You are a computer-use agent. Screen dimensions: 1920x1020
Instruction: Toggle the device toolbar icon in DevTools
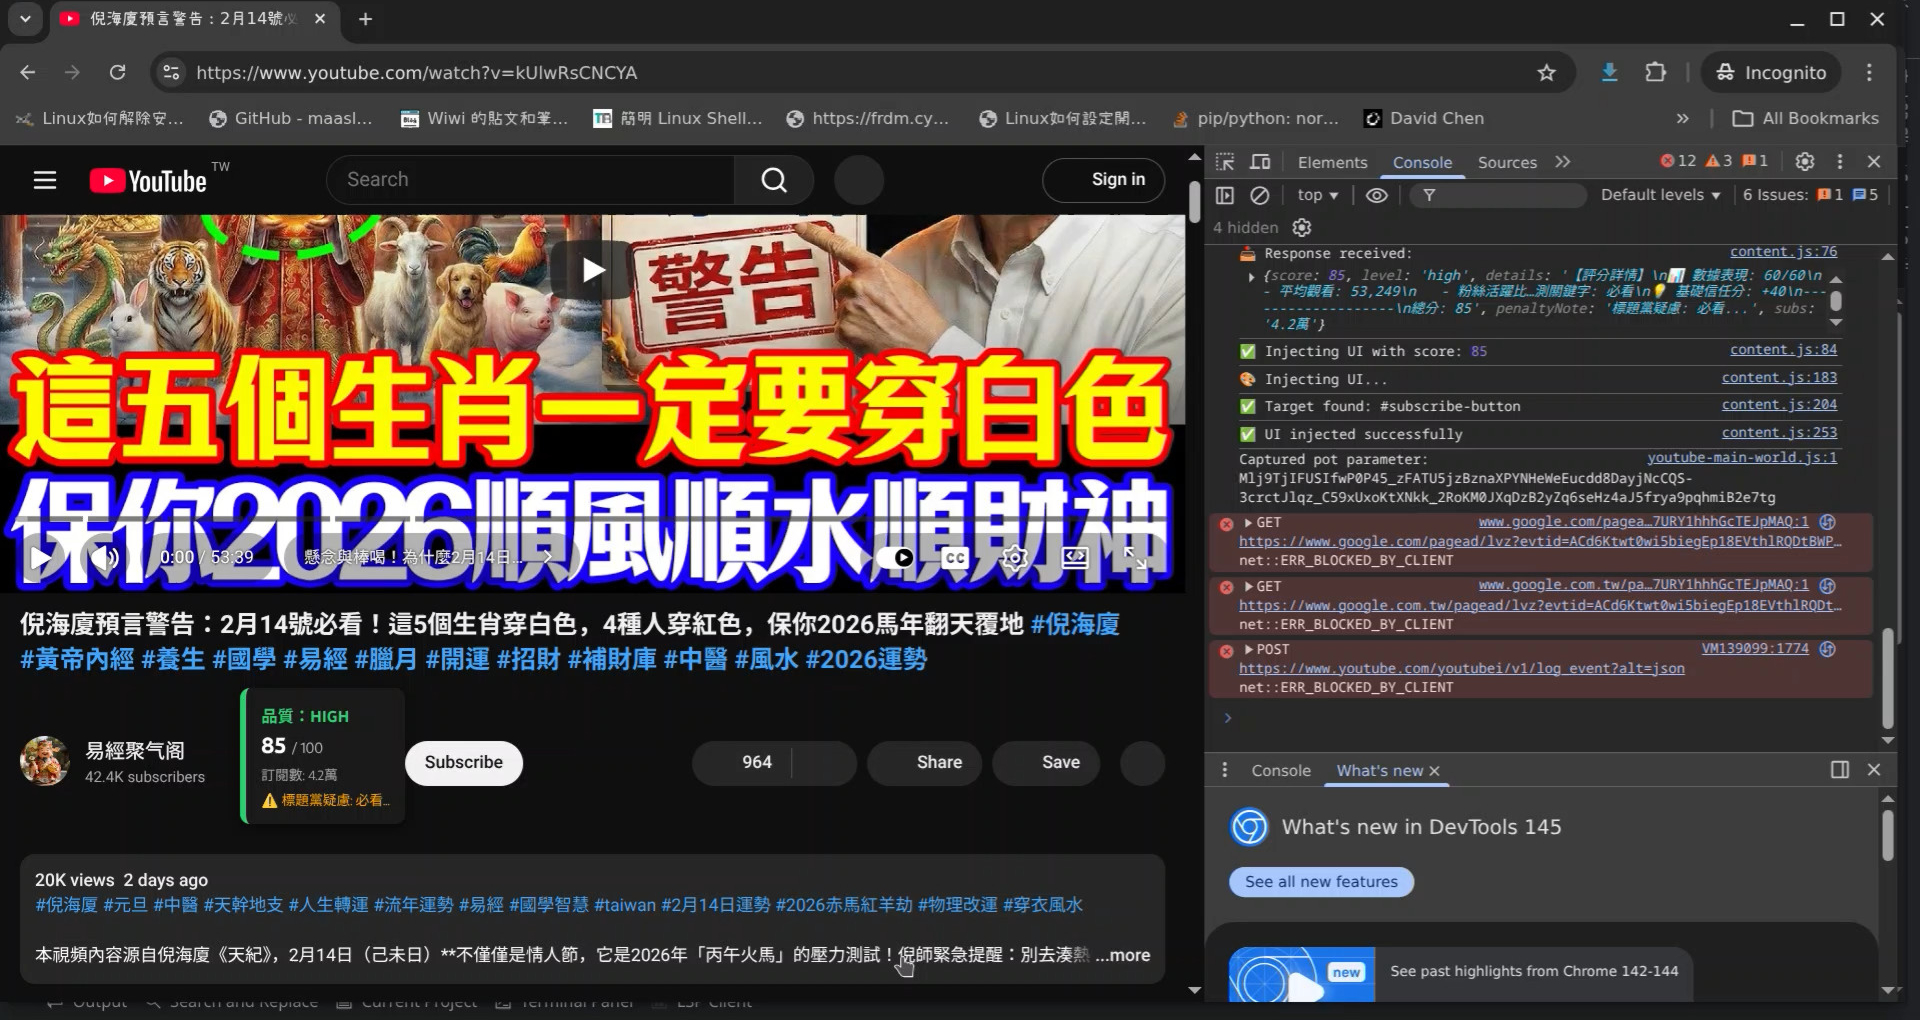pyautogui.click(x=1260, y=162)
